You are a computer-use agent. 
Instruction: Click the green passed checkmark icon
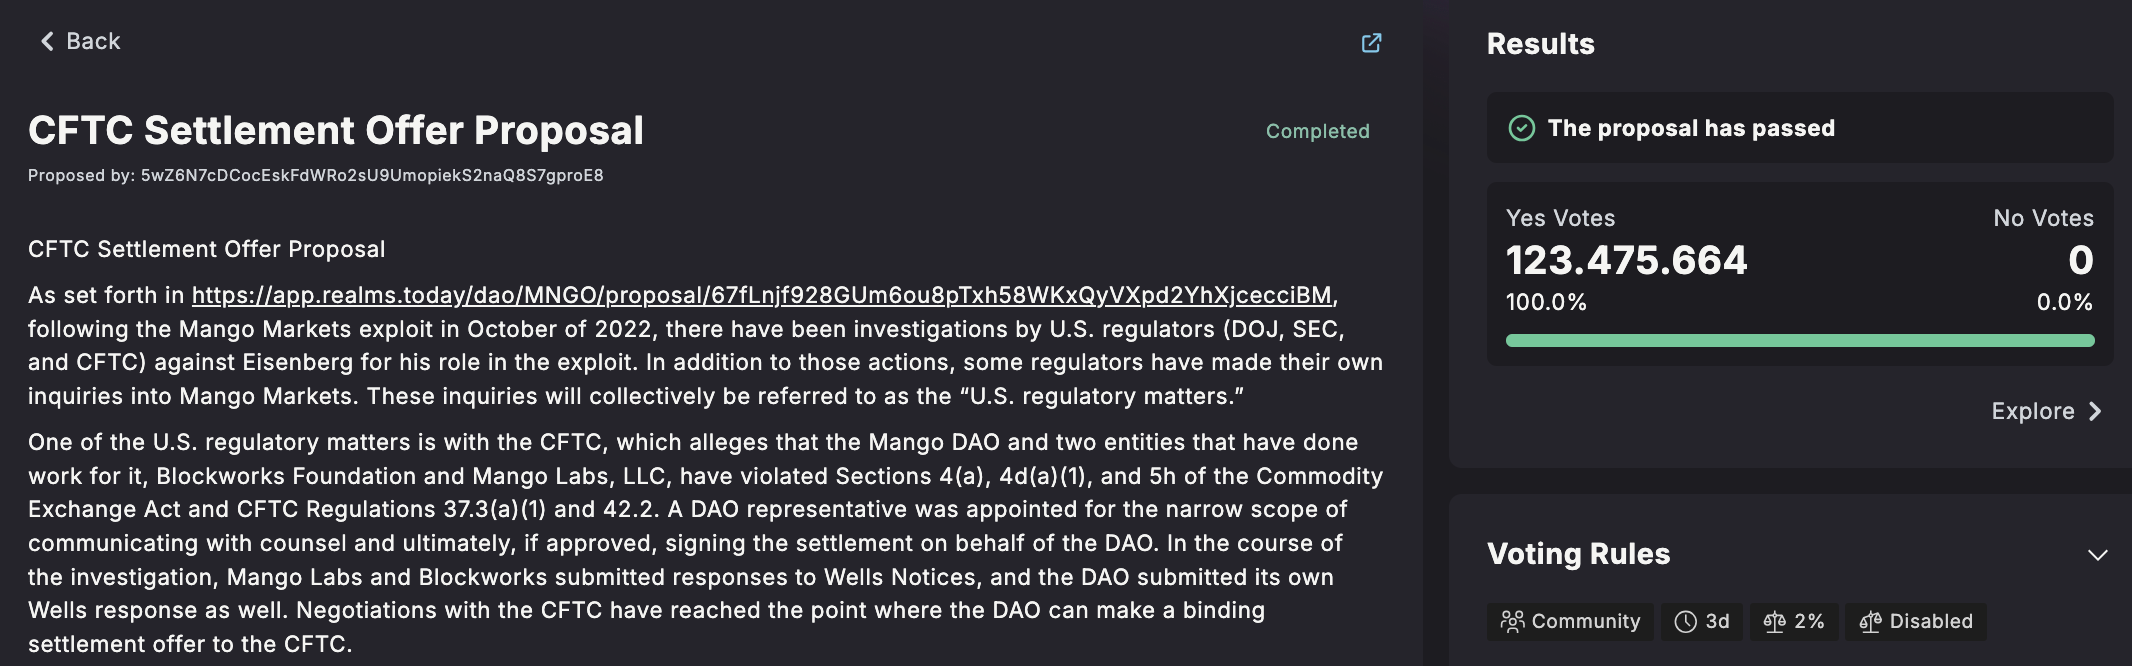(x=1521, y=128)
